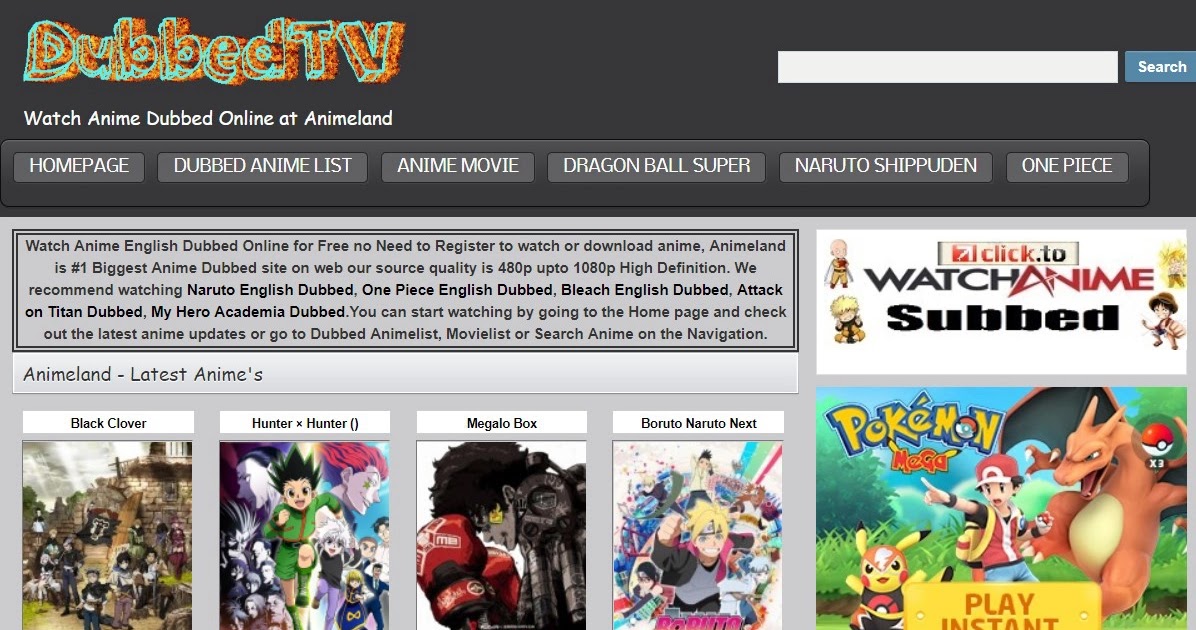Go to the ANIME MOVIE section
This screenshot has height=630, width=1196.
pos(458,166)
